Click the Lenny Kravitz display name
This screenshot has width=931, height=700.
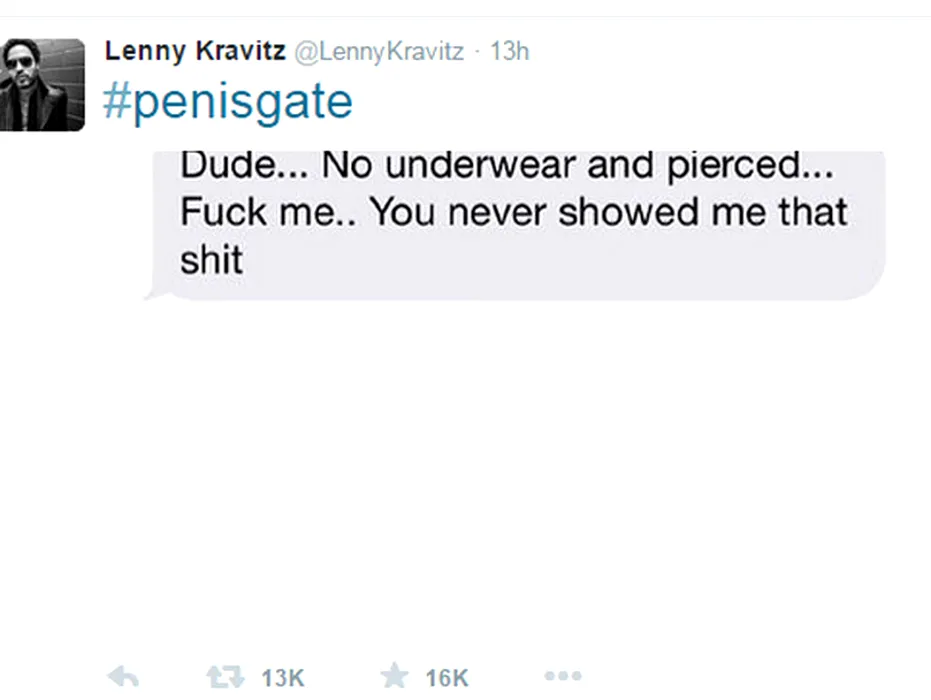(x=195, y=50)
